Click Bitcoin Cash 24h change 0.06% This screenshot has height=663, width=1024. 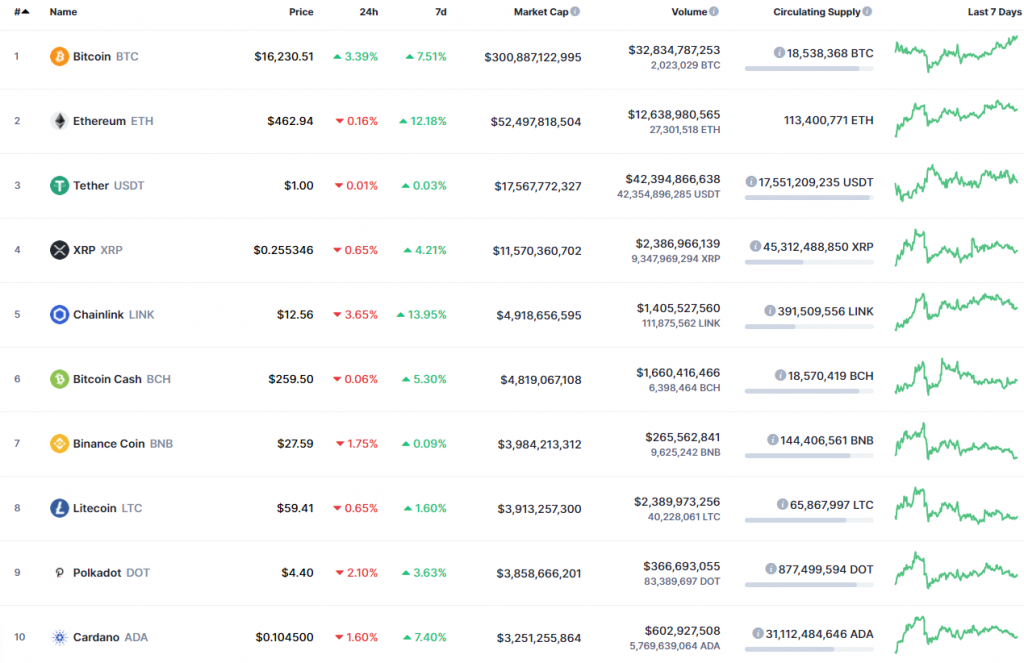355,379
